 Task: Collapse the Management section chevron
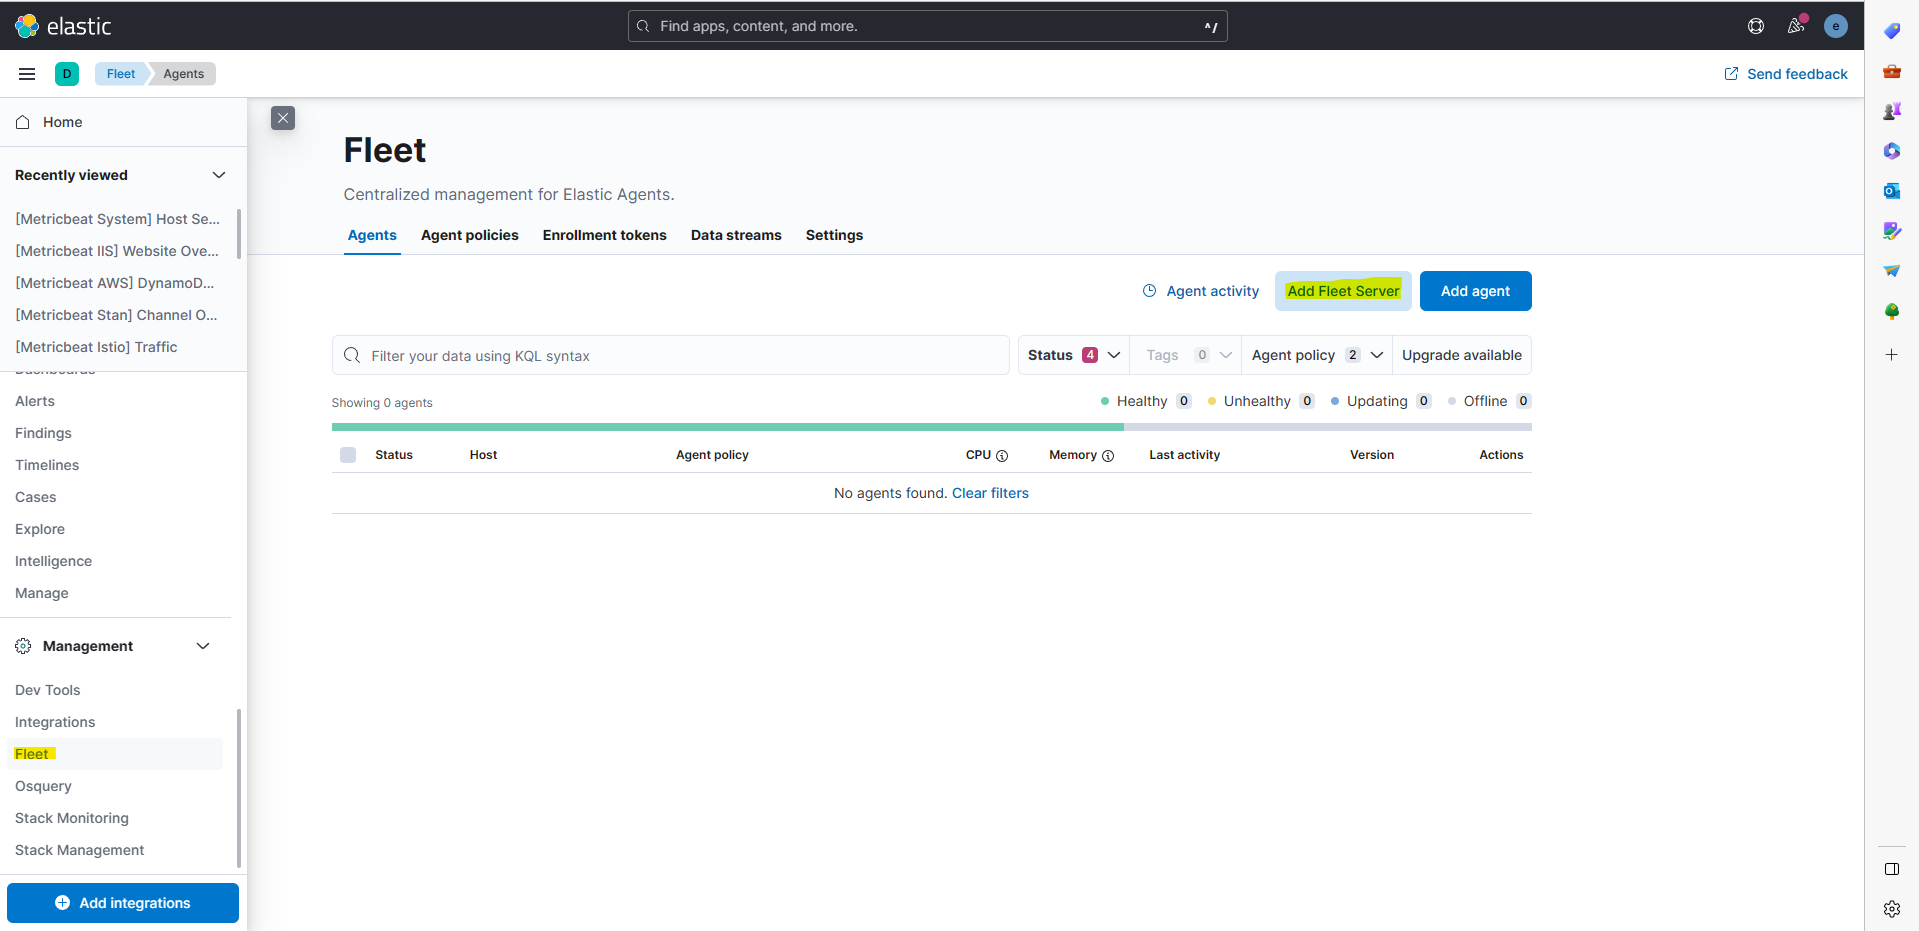tap(203, 646)
